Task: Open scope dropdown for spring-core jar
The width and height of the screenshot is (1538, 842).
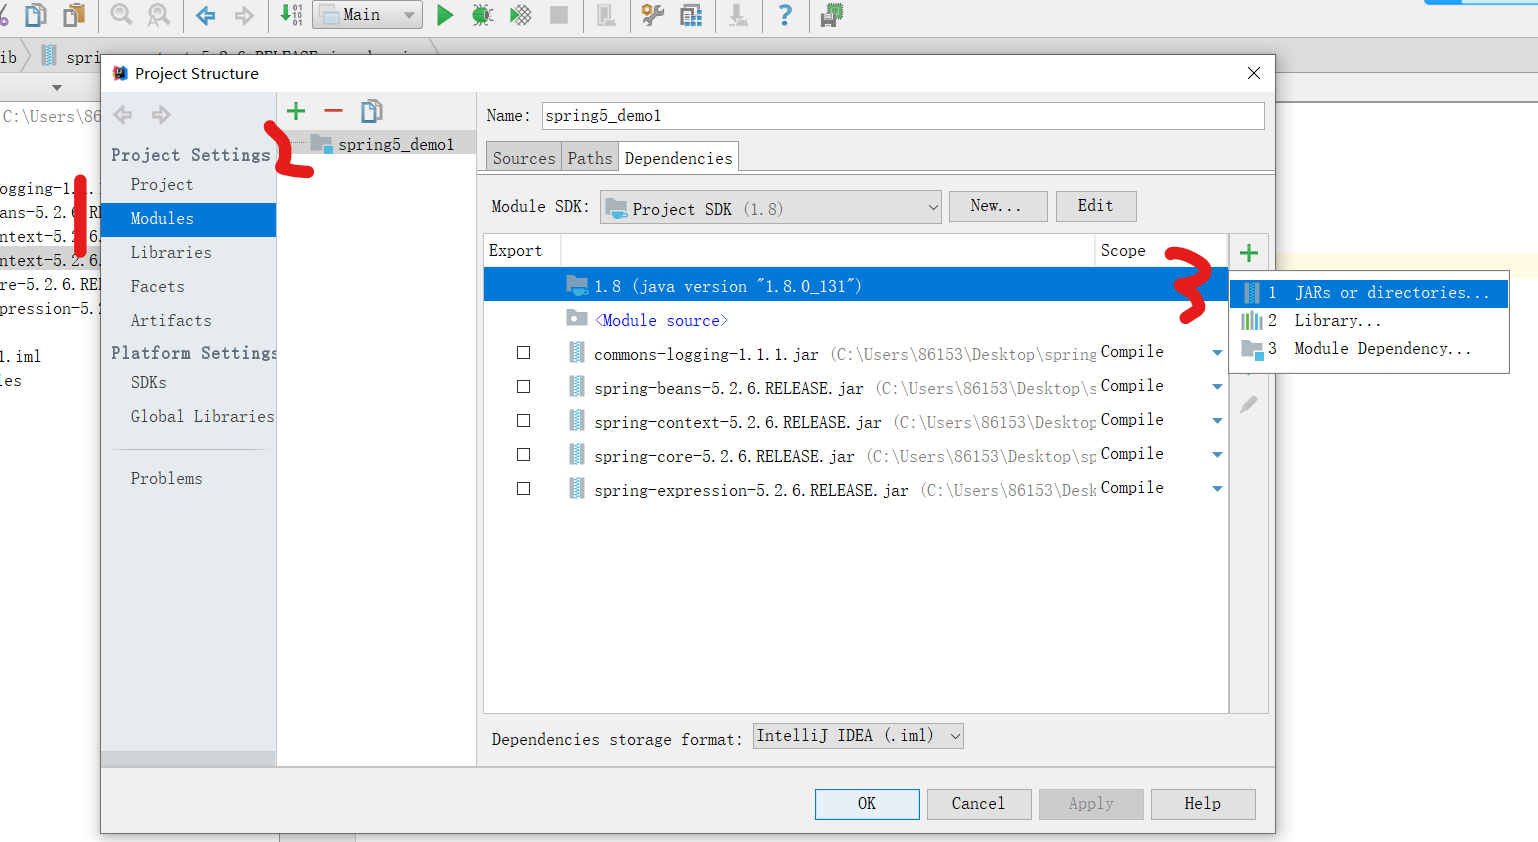Action: (1217, 455)
